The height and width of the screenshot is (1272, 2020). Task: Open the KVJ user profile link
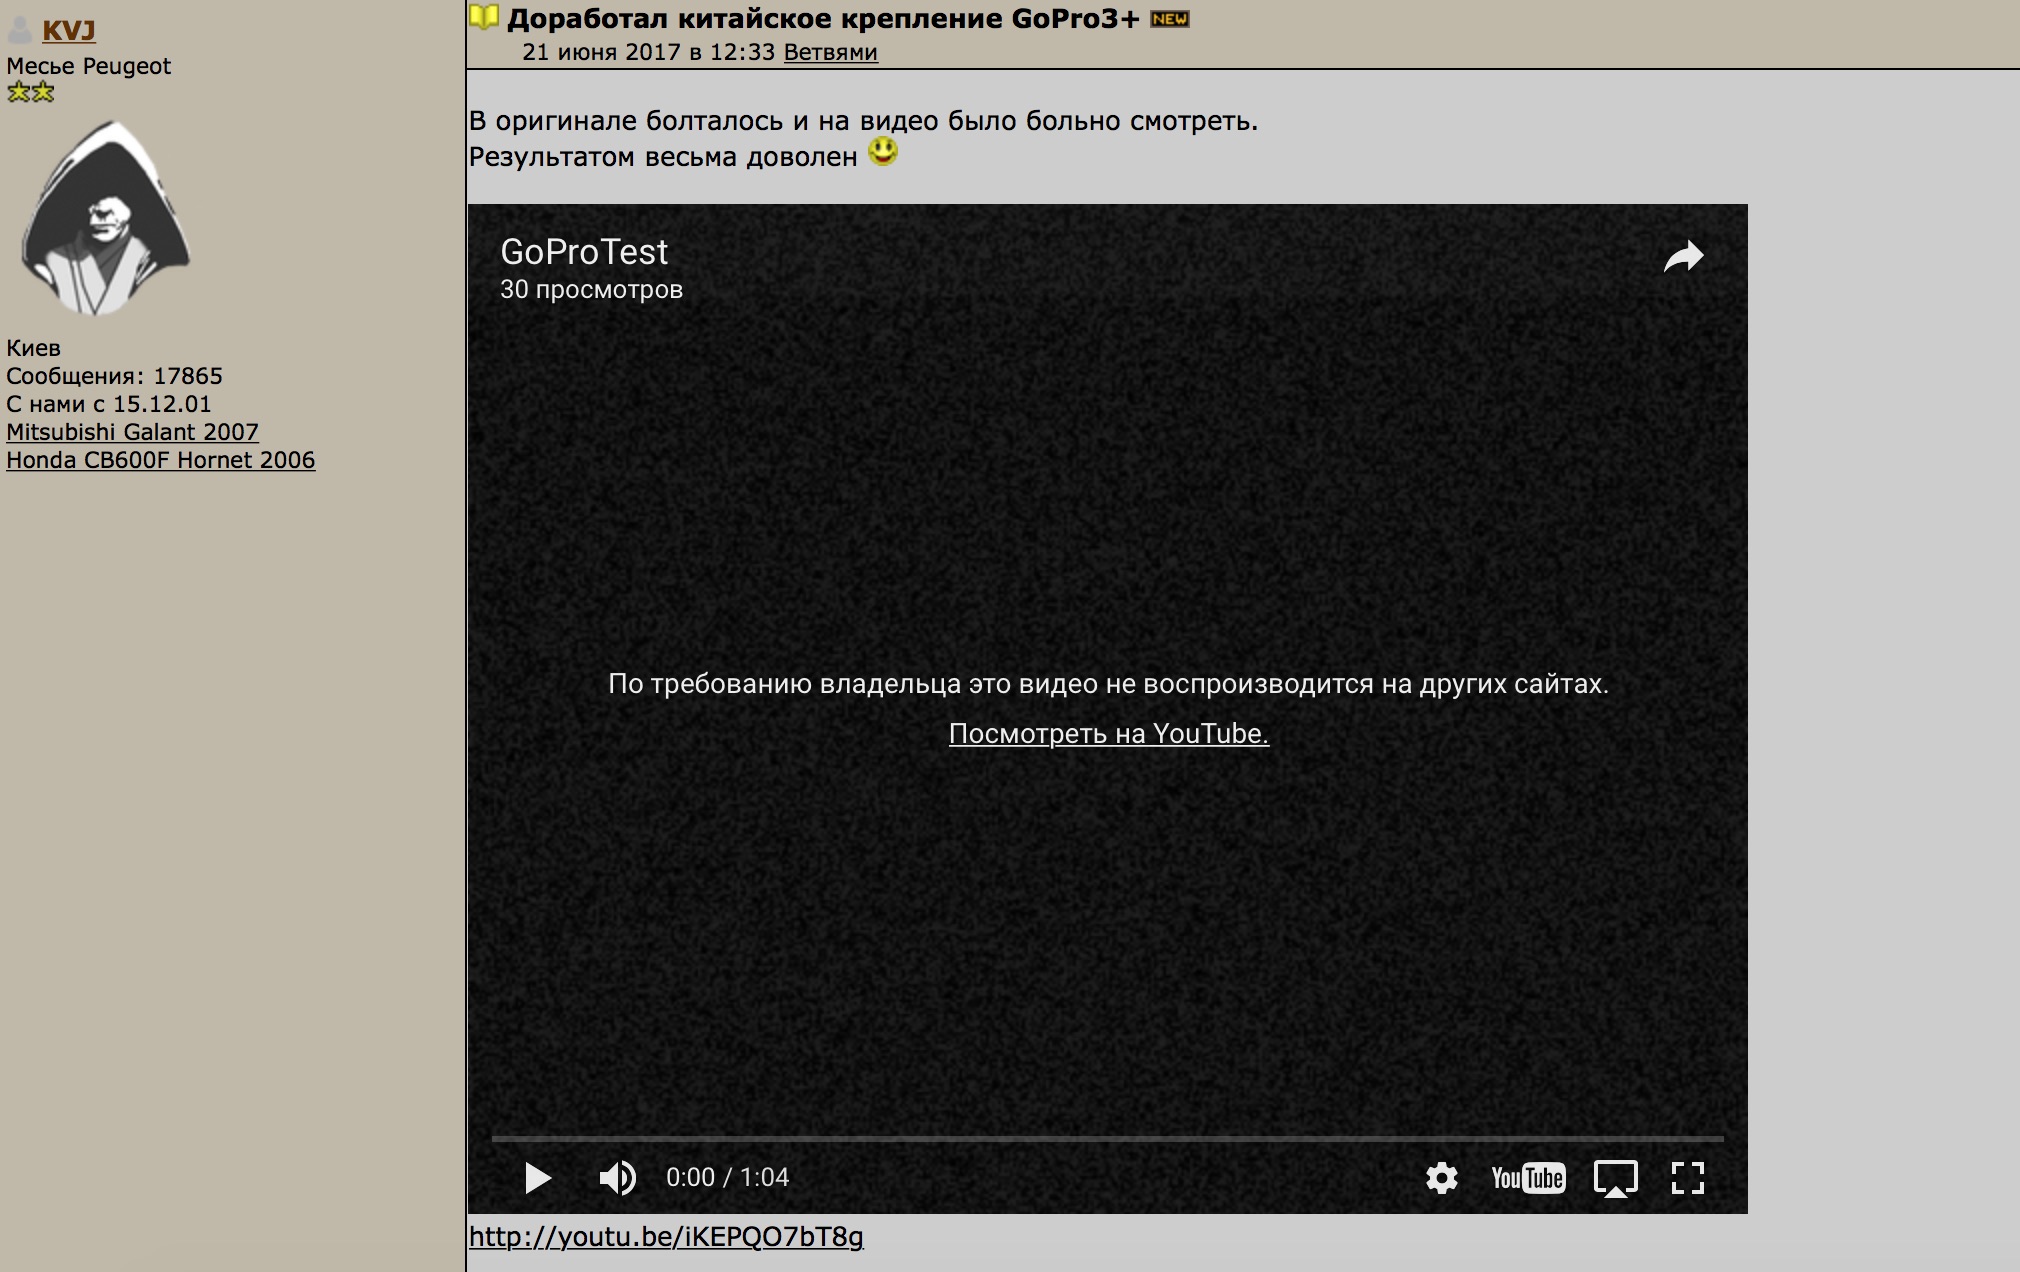point(69,30)
